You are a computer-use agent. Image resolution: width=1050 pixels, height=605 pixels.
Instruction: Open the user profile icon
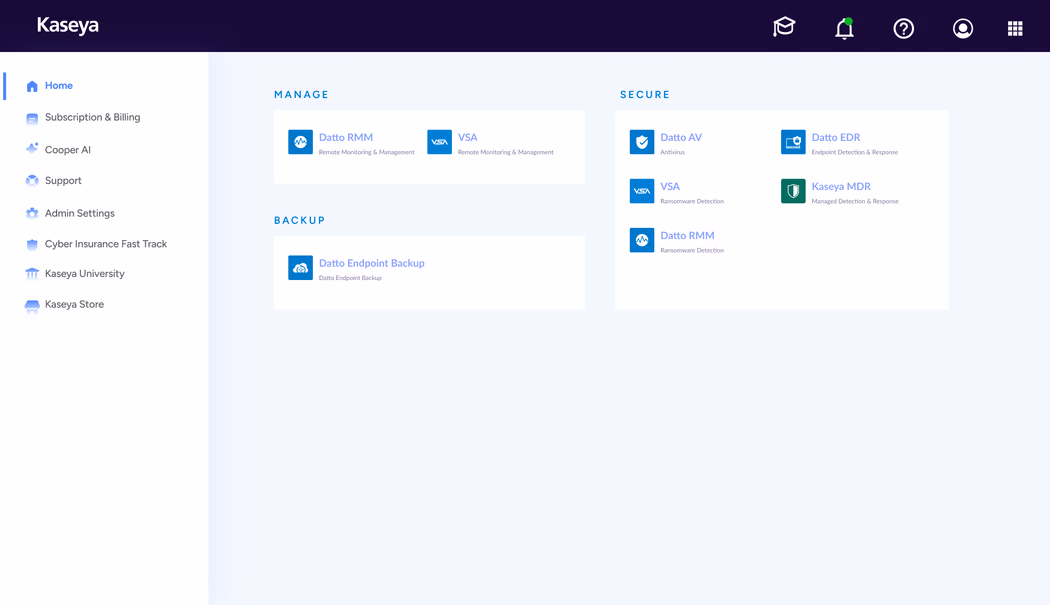click(963, 28)
